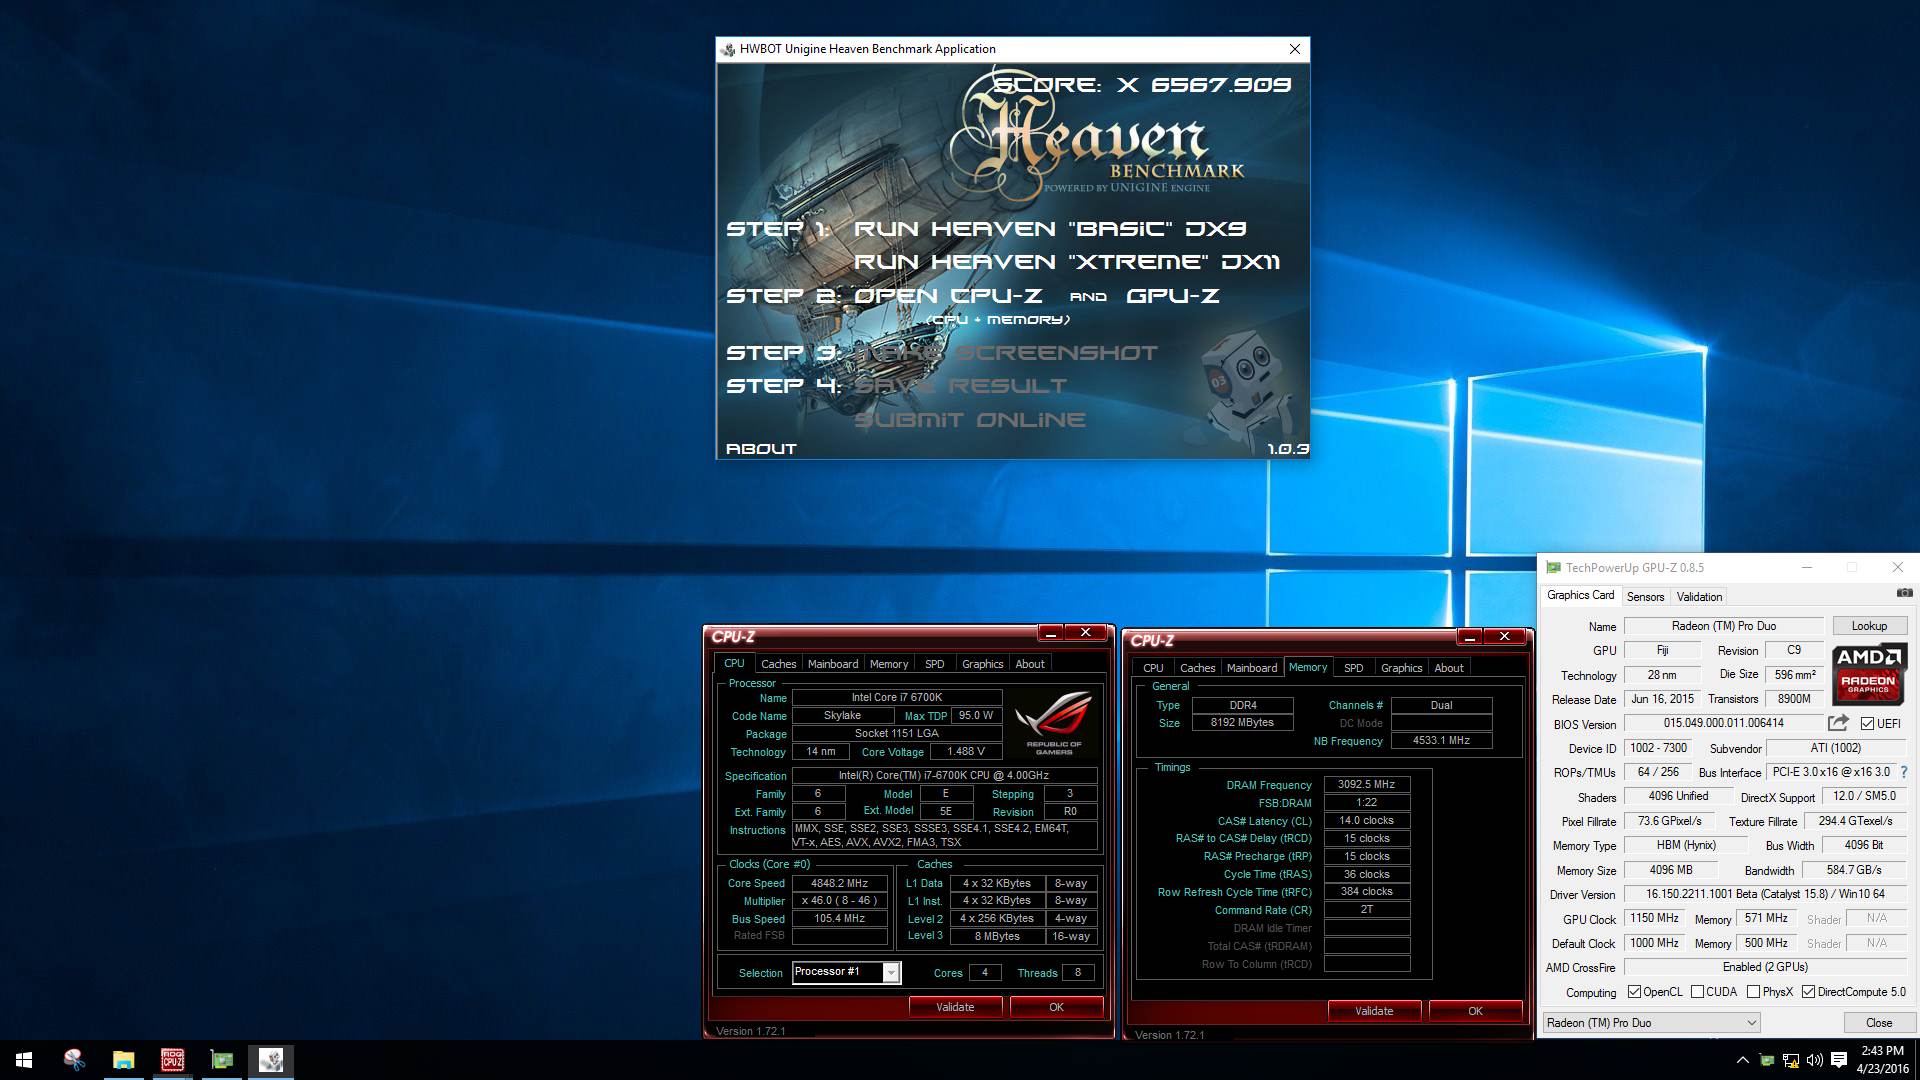The image size is (1920, 1080).
Task: Toggle the PhysX checkbox
Action: click(x=1753, y=992)
